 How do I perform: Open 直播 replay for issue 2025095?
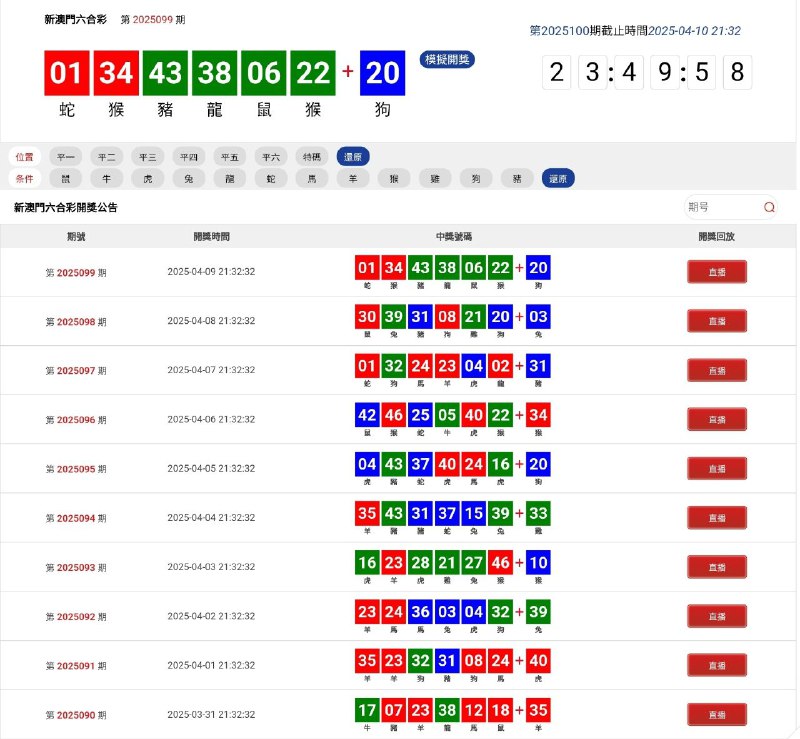(x=717, y=469)
